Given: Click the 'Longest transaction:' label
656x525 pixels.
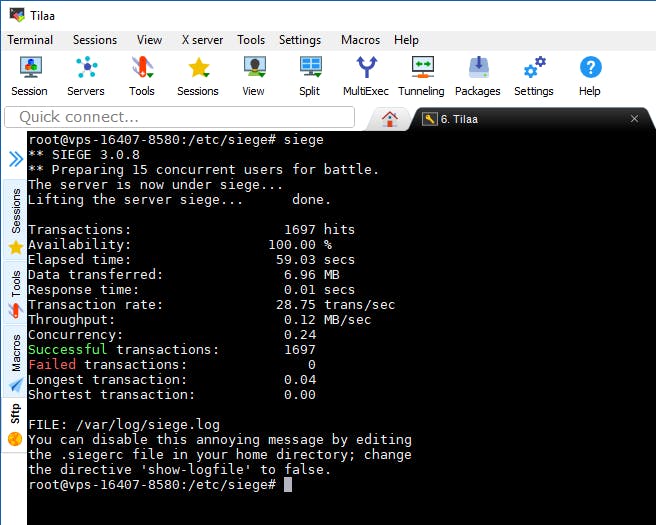Looking at the screenshot, I should (108, 379).
